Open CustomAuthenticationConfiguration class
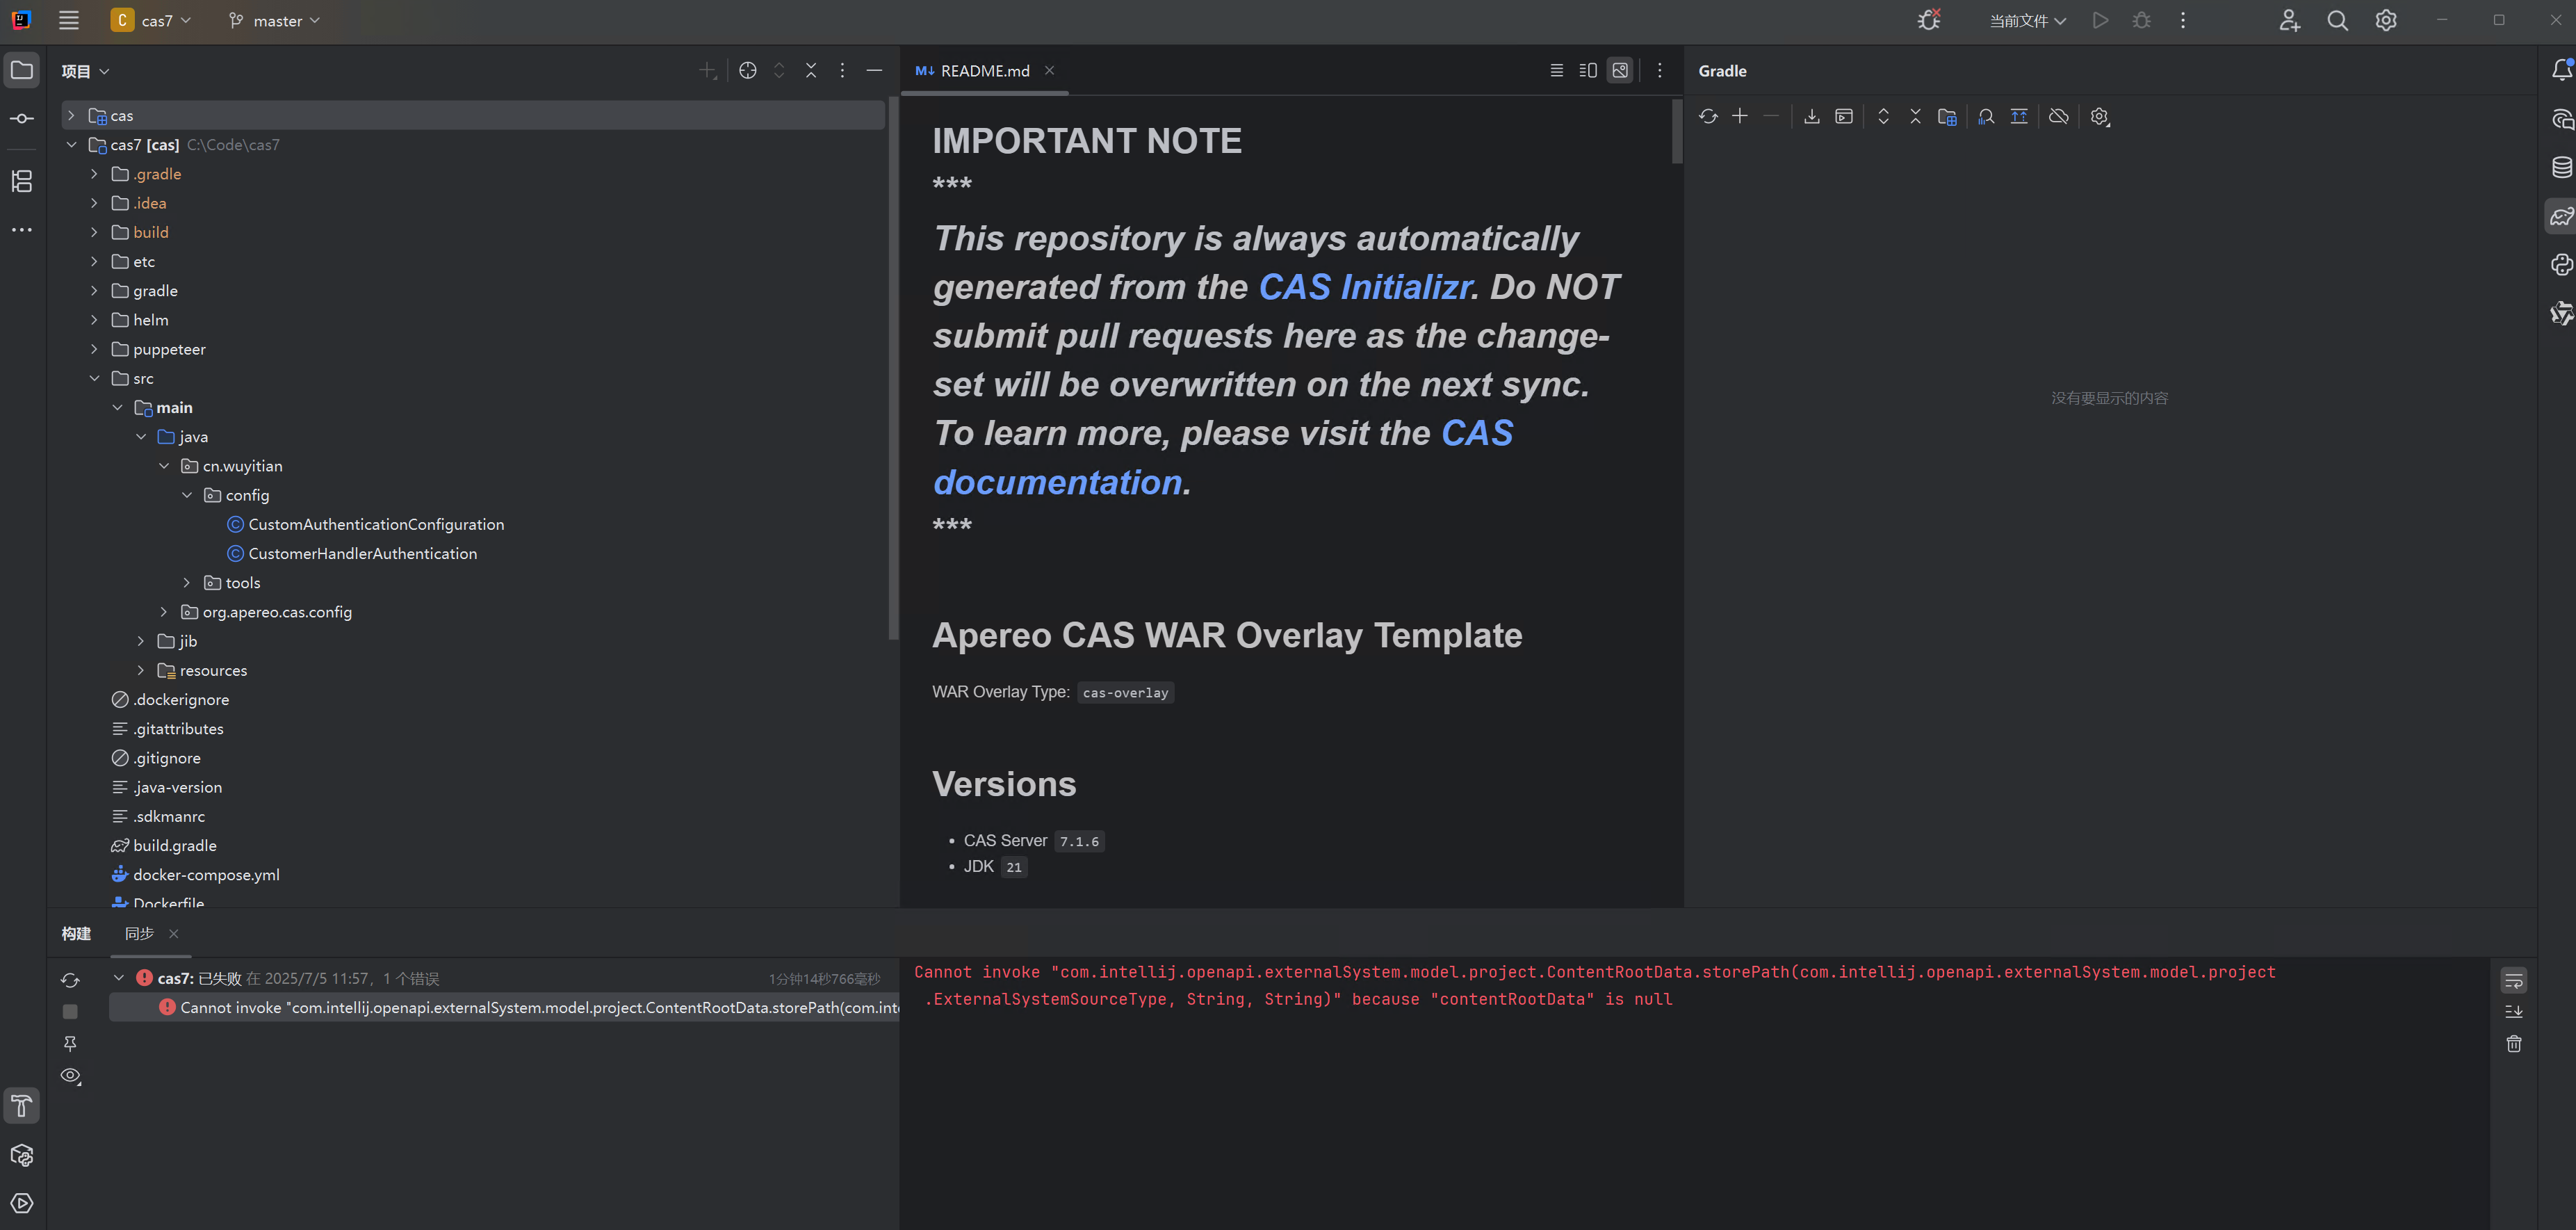This screenshot has height=1230, width=2576. point(376,524)
